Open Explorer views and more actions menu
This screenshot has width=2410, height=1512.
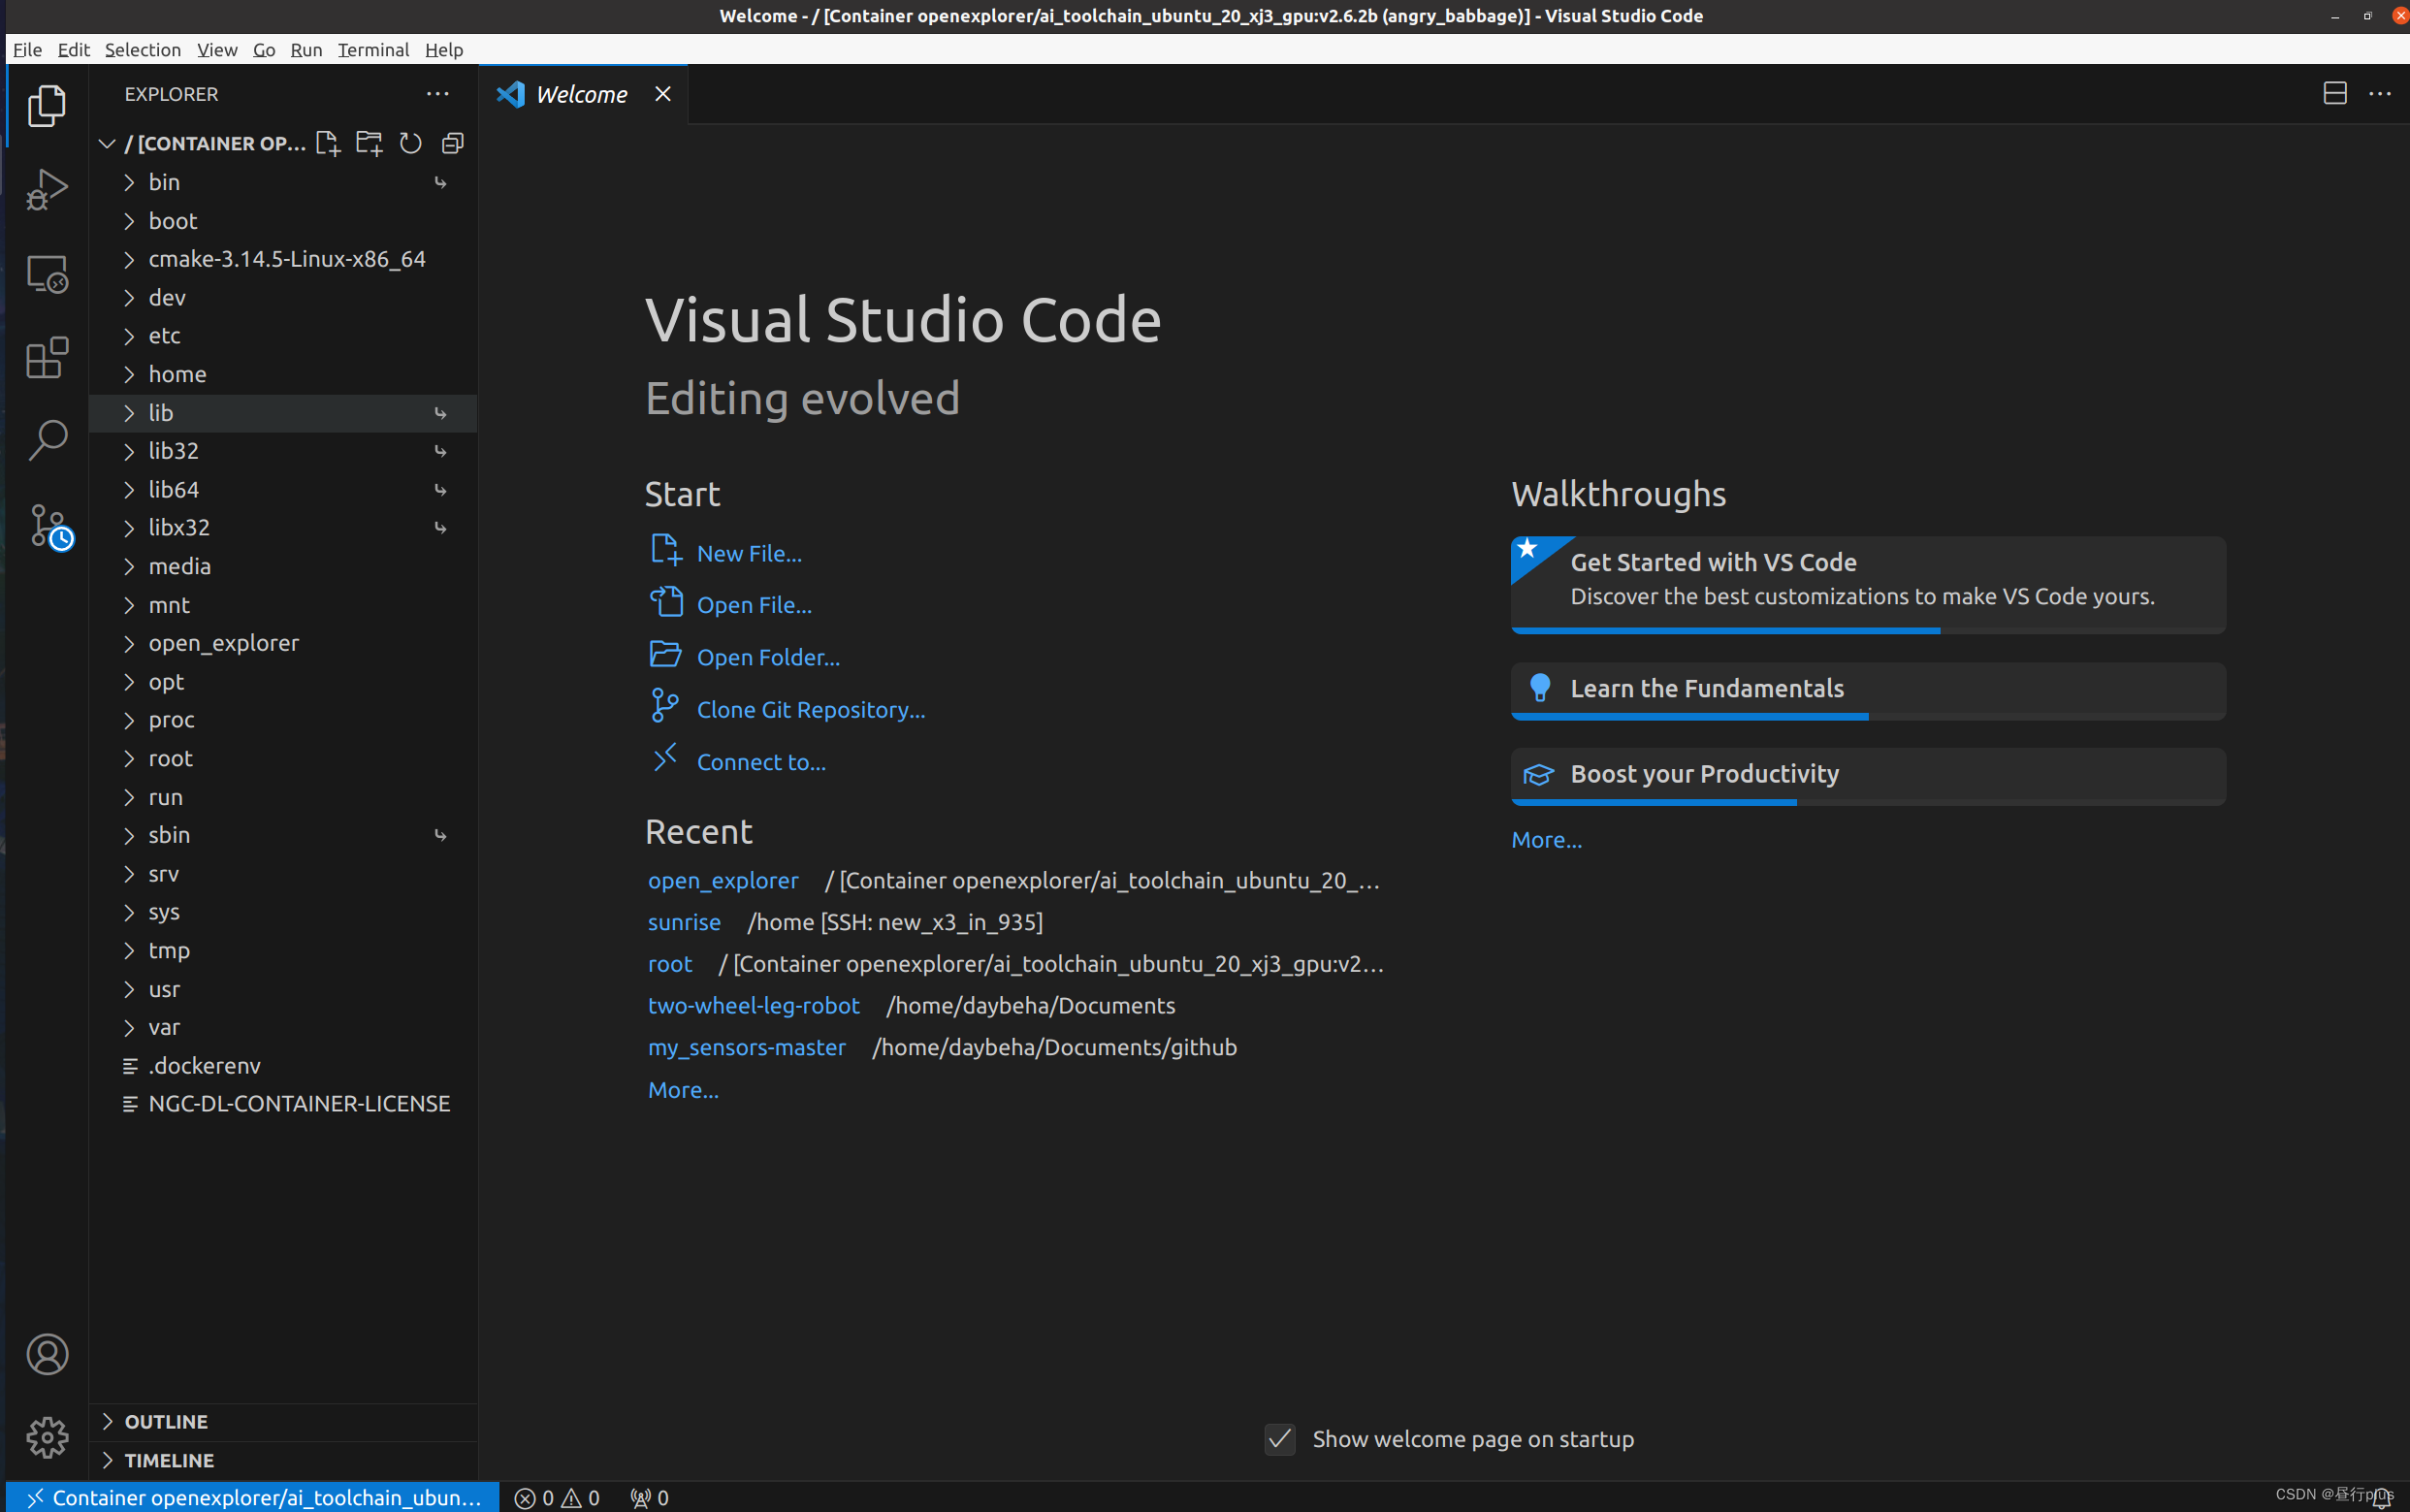pyautogui.click(x=437, y=94)
